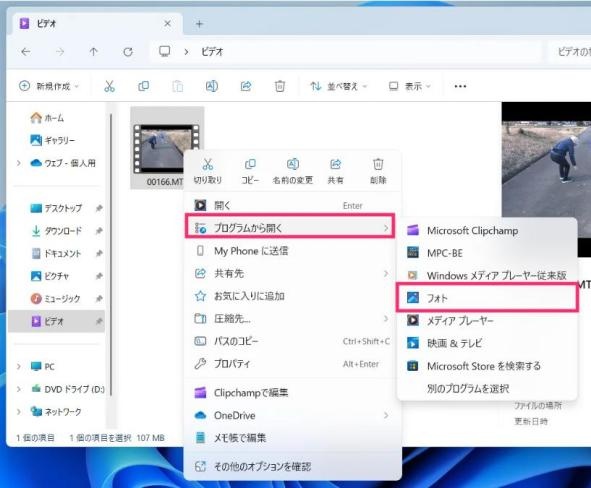
Task: Select 別のプログラムを選択
Action: point(487,389)
